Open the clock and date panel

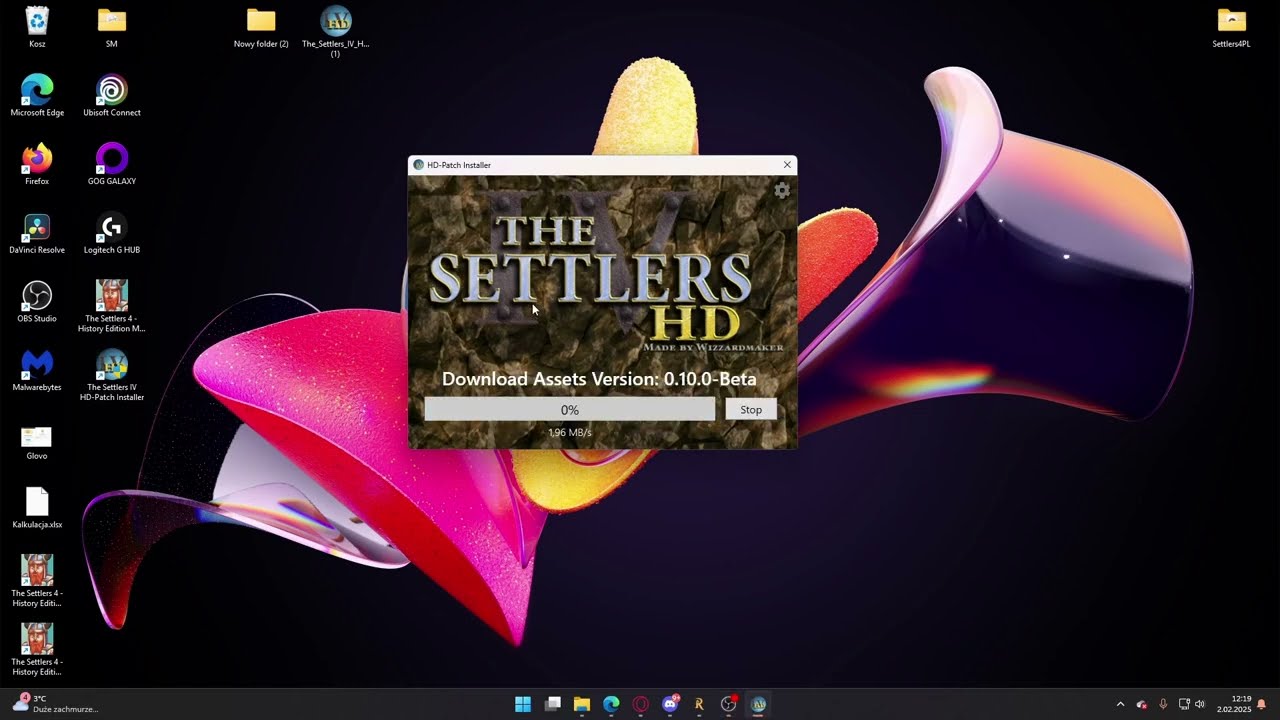tap(1233, 704)
